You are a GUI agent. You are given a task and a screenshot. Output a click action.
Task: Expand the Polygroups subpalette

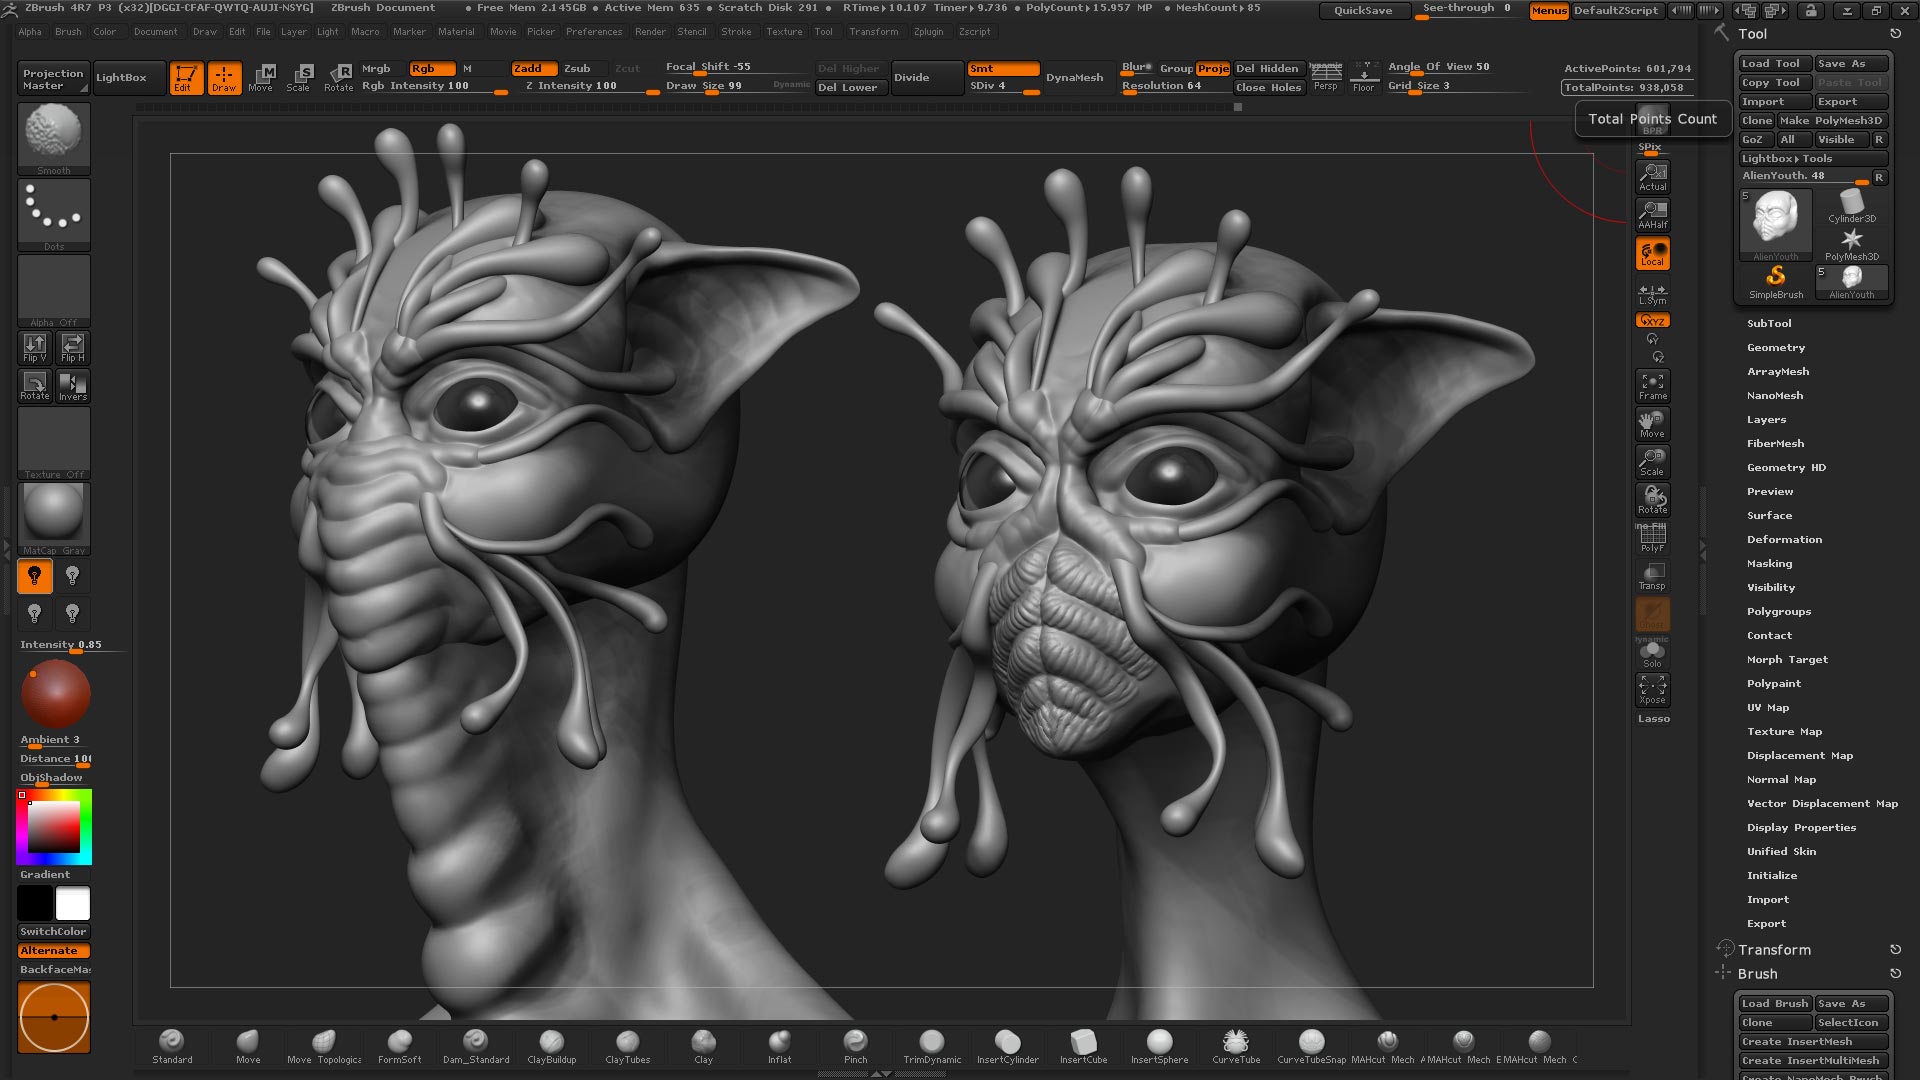[x=1778, y=611]
